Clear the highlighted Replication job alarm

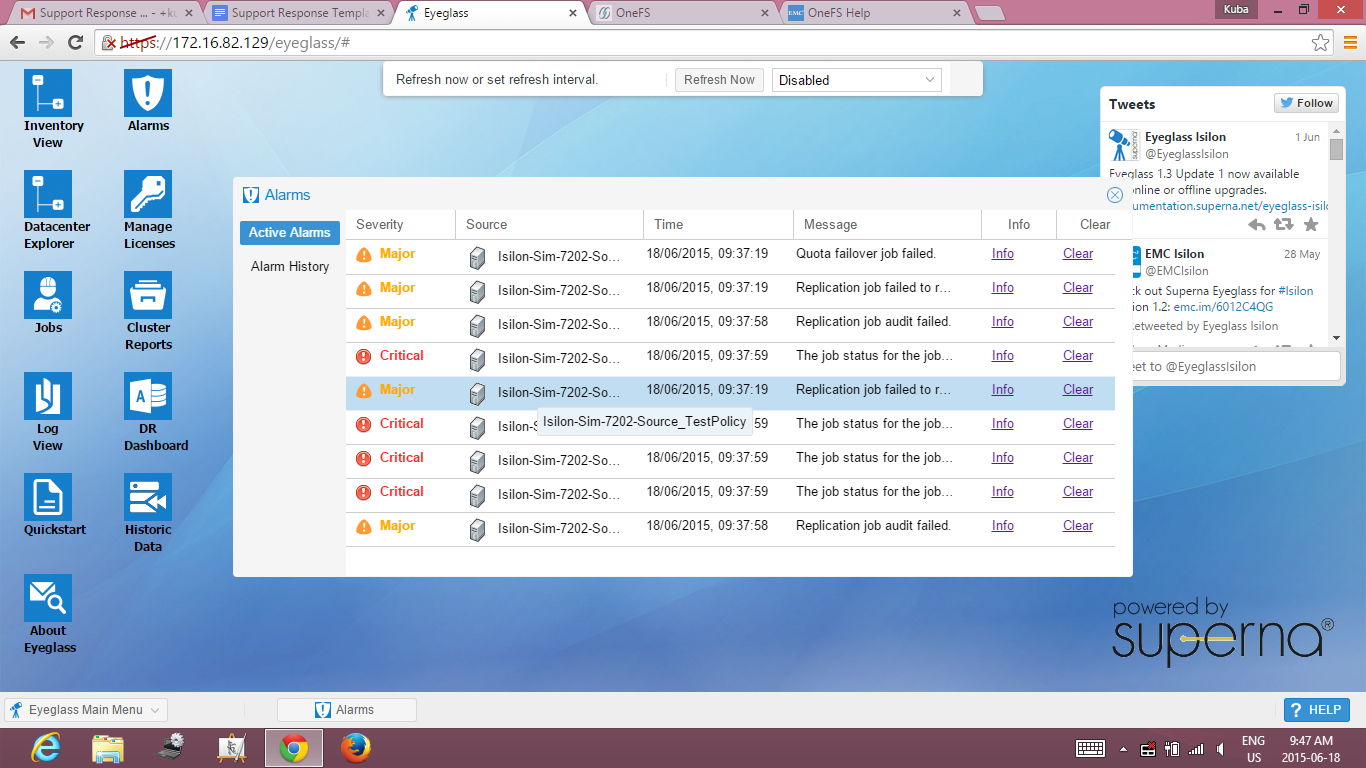[1078, 390]
